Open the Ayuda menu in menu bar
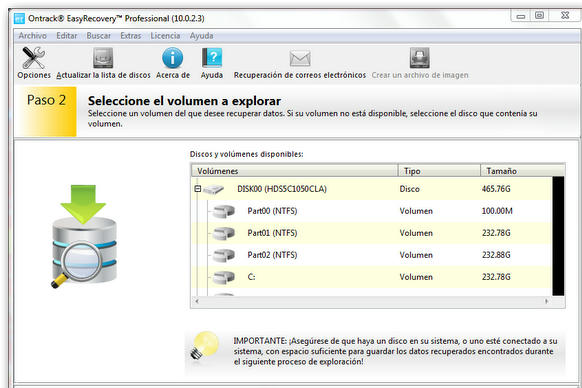The image size is (582, 388). pos(202,36)
